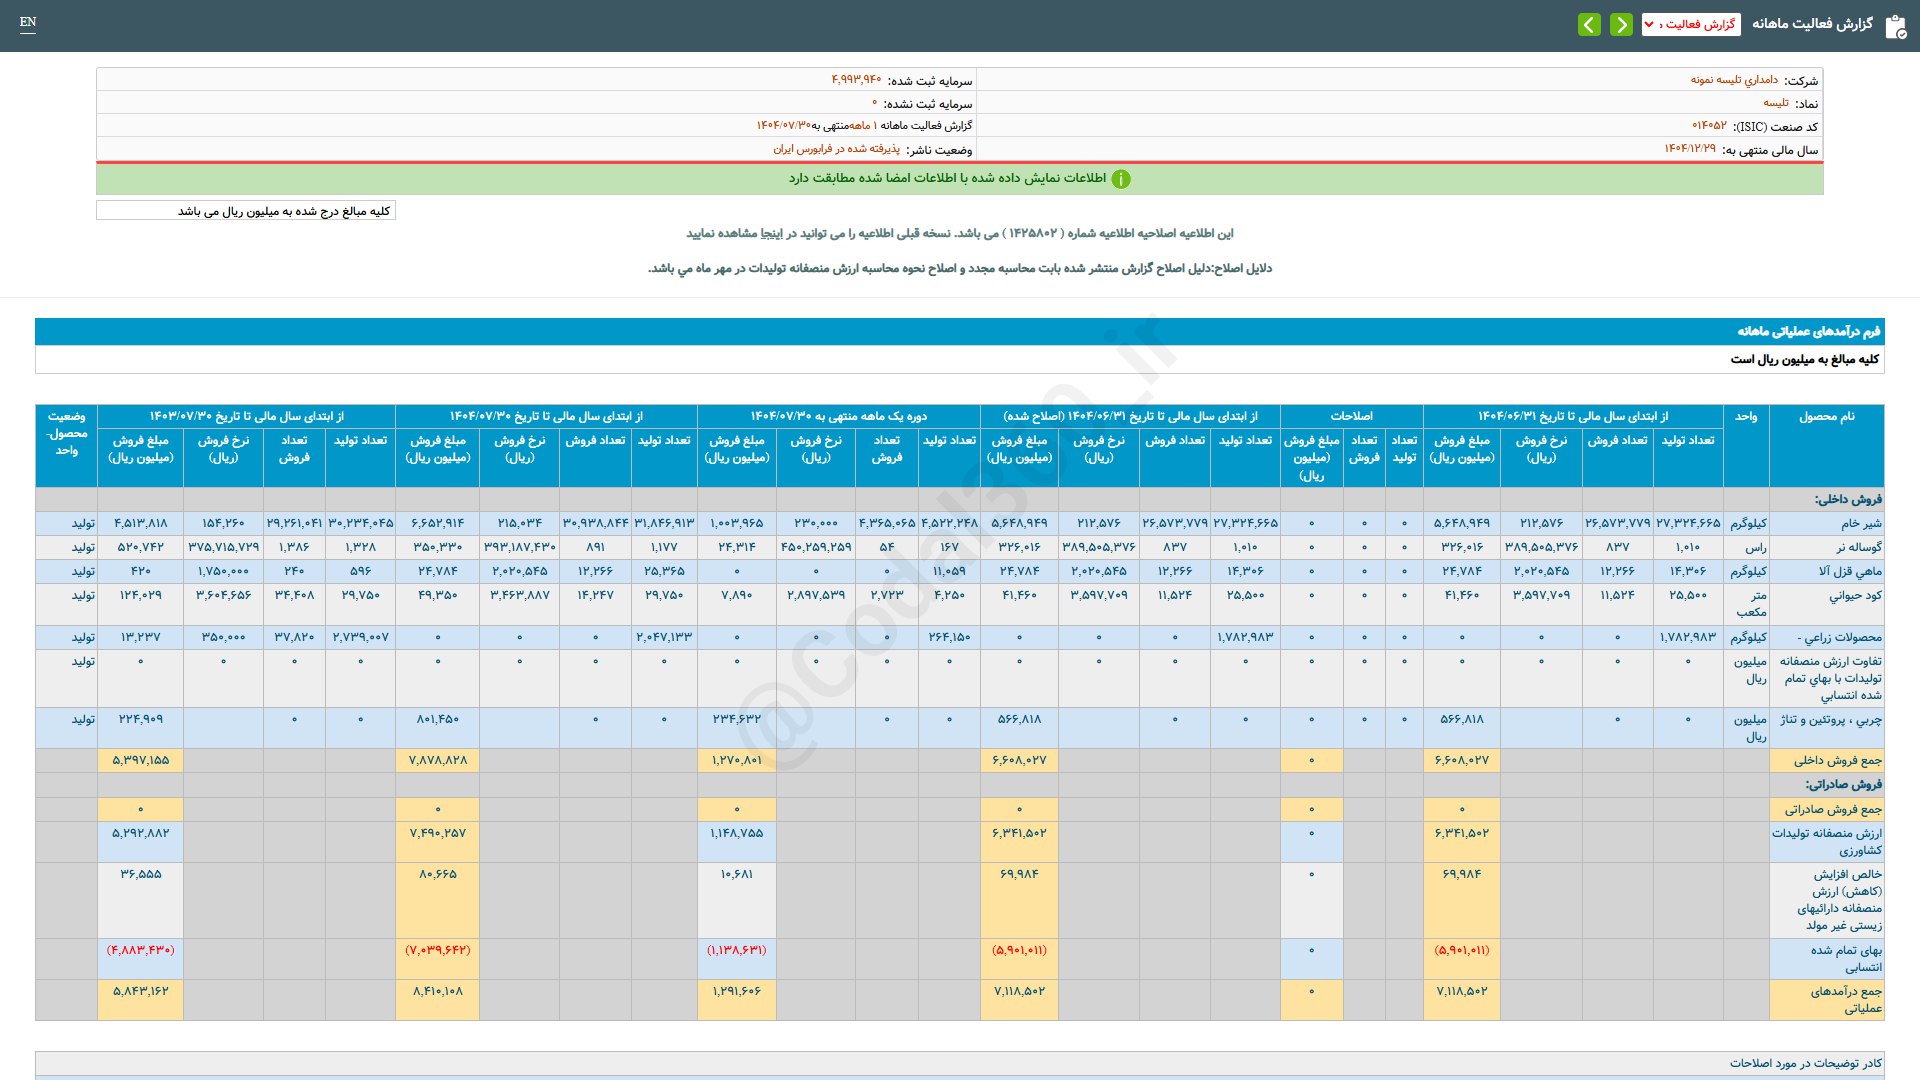Click the گزارش فعالیت ماهانه page title
This screenshot has height=1080, width=1920.
pos(1812,24)
